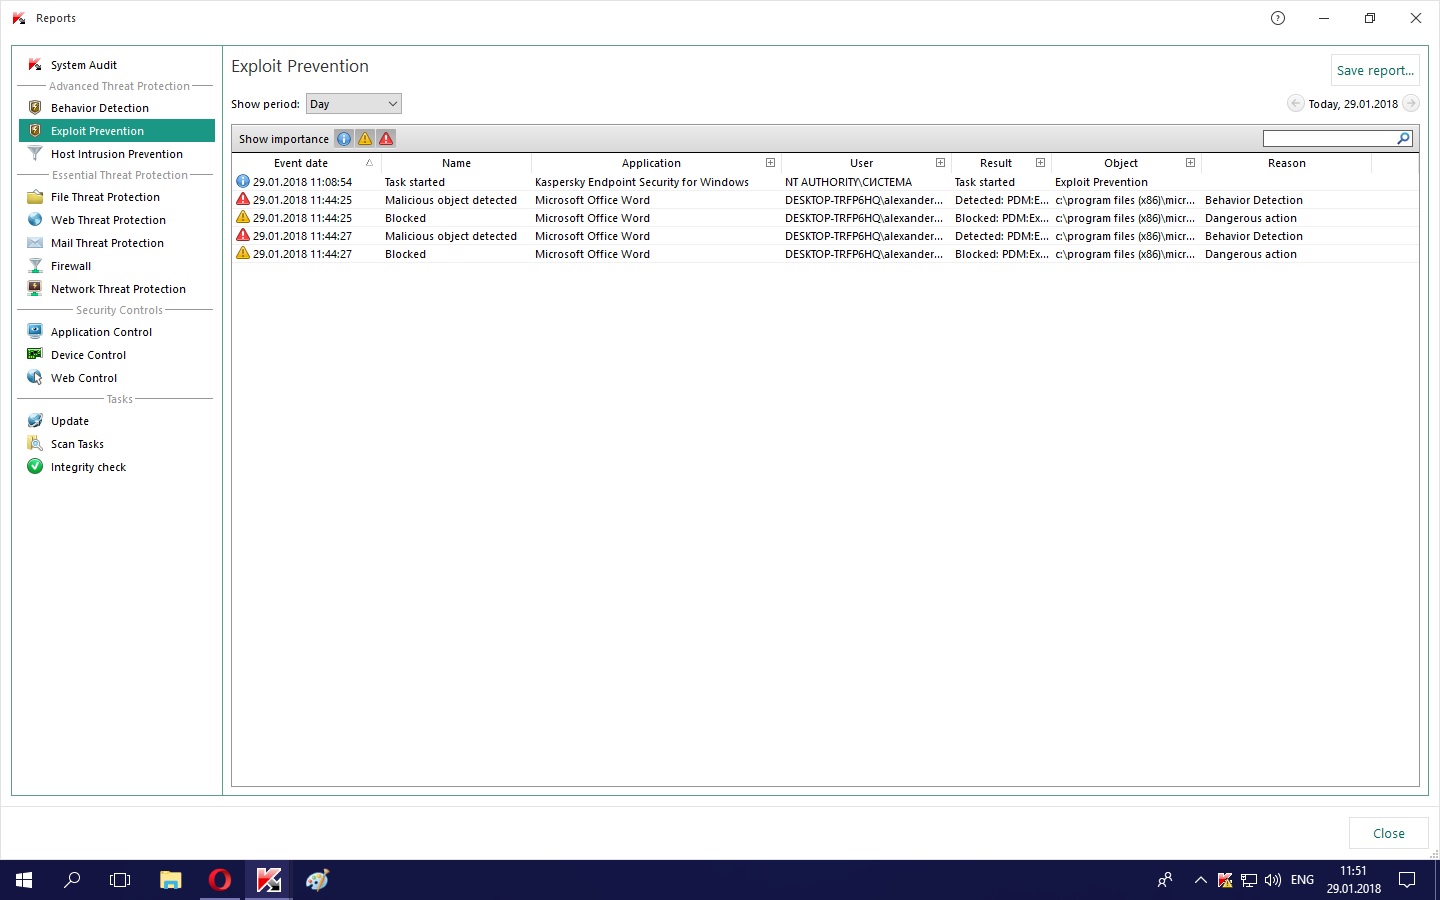Open Host Intrusion Prevention report

coord(117,154)
